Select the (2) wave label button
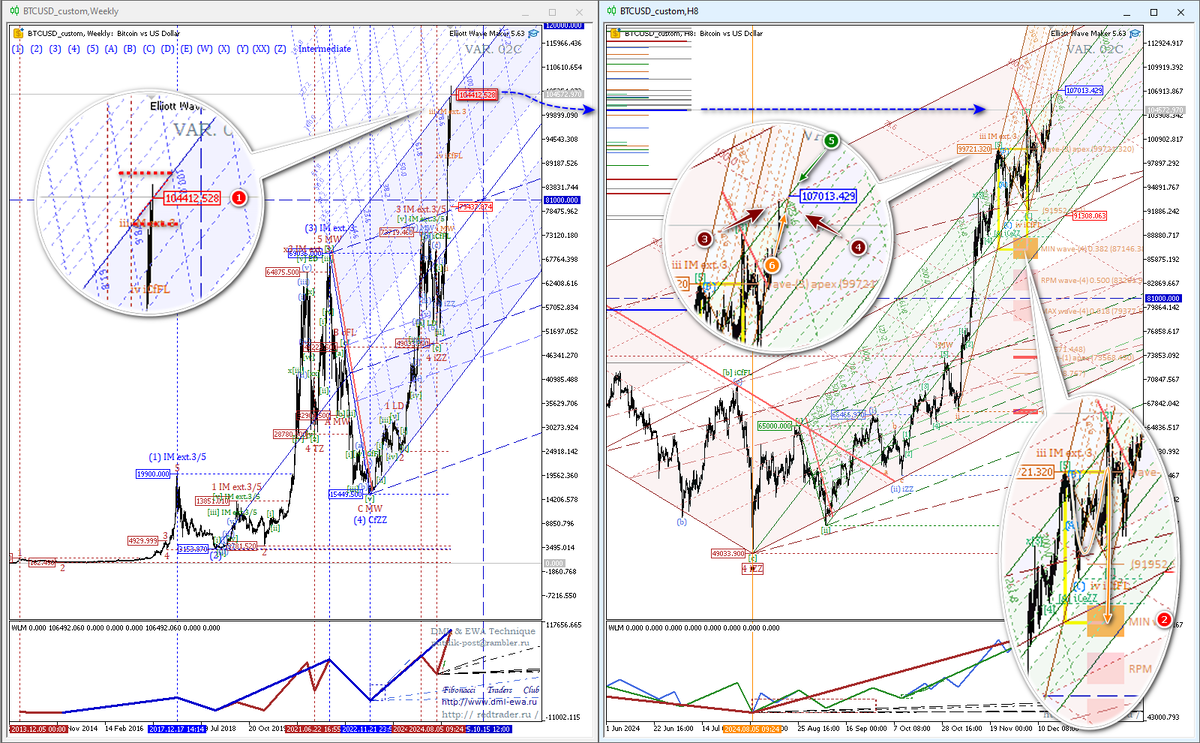1200x743 pixels. (x=36, y=49)
